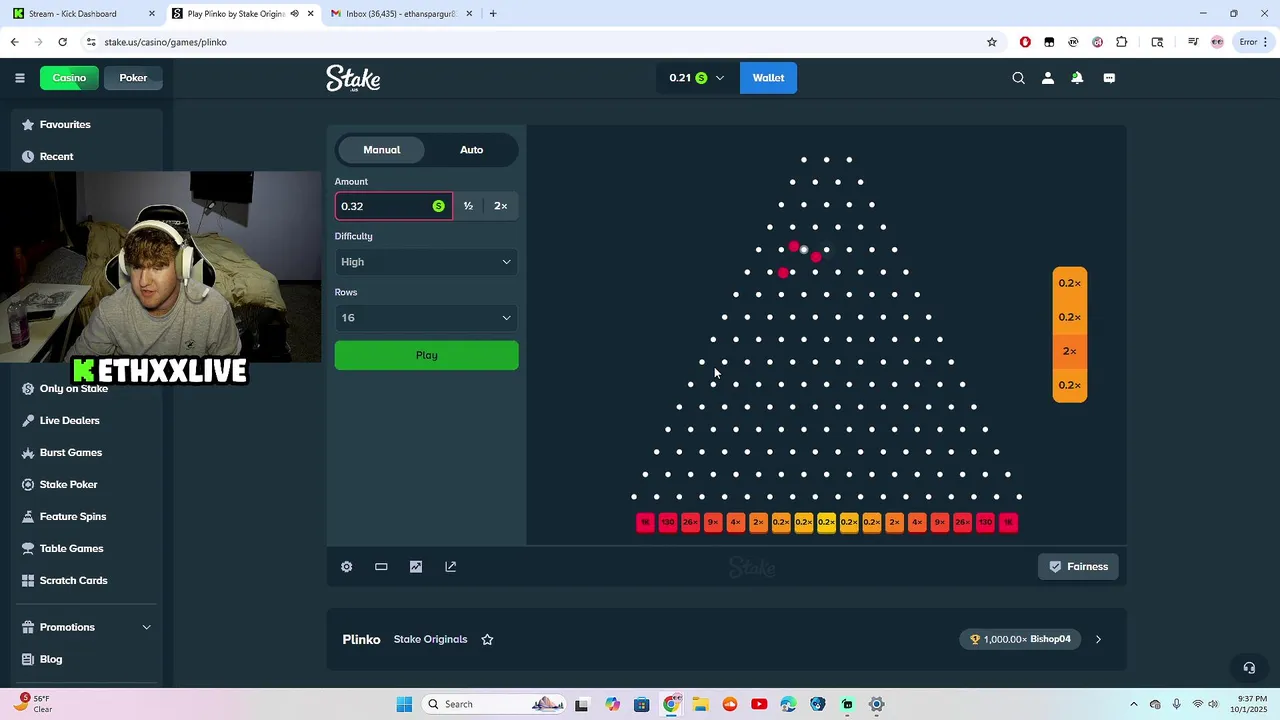Reload the page
Viewport: 1280px width, 720px height.
(x=62, y=42)
